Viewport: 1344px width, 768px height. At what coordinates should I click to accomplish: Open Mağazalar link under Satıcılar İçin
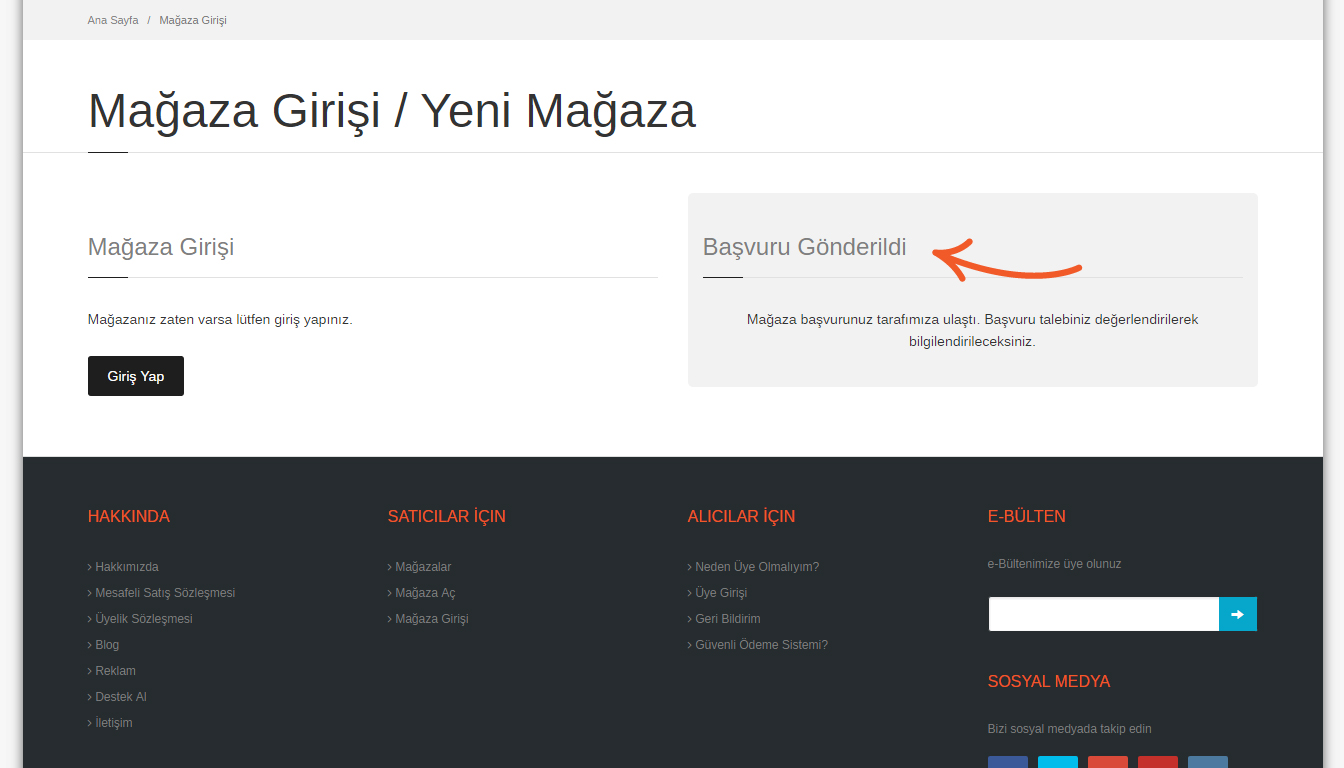[x=423, y=567]
